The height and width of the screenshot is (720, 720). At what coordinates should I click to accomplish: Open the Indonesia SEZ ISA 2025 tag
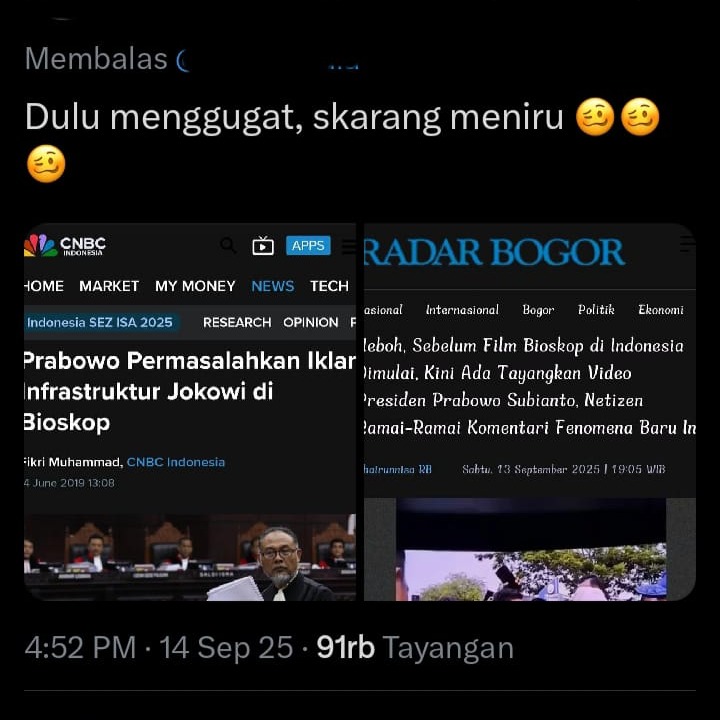coord(100,322)
